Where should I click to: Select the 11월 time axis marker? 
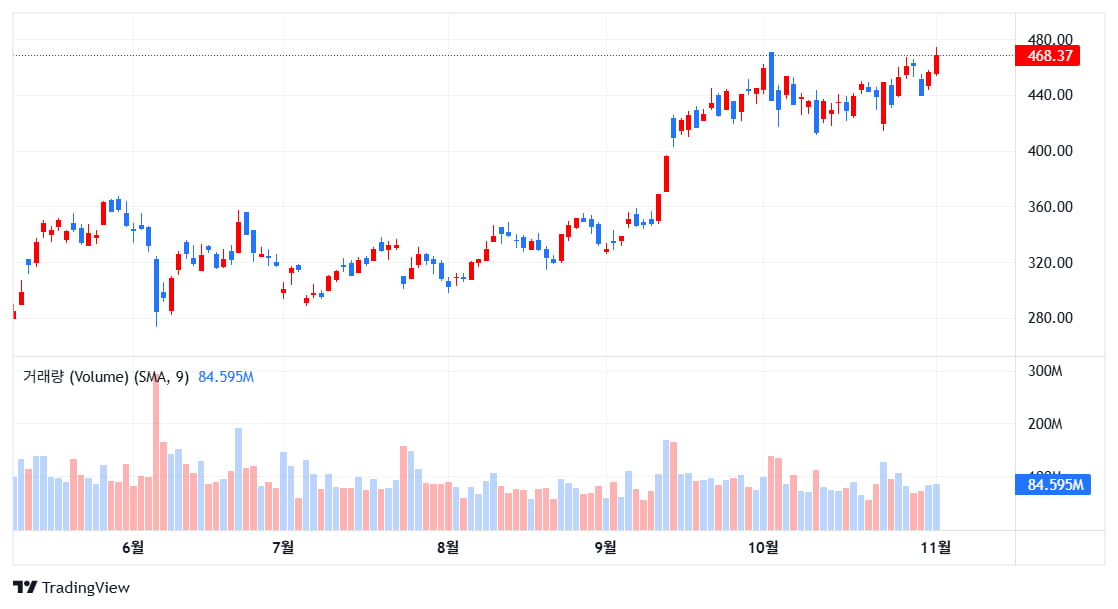click(936, 546)
